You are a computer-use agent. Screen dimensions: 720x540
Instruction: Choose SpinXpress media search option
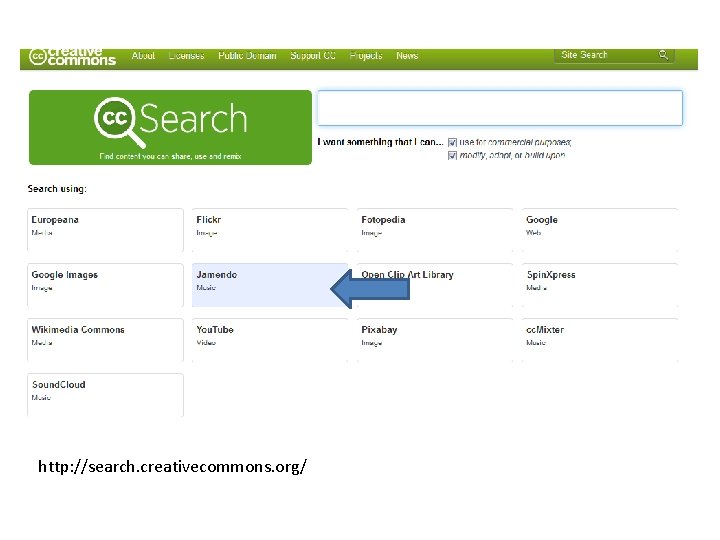[600, 285]
